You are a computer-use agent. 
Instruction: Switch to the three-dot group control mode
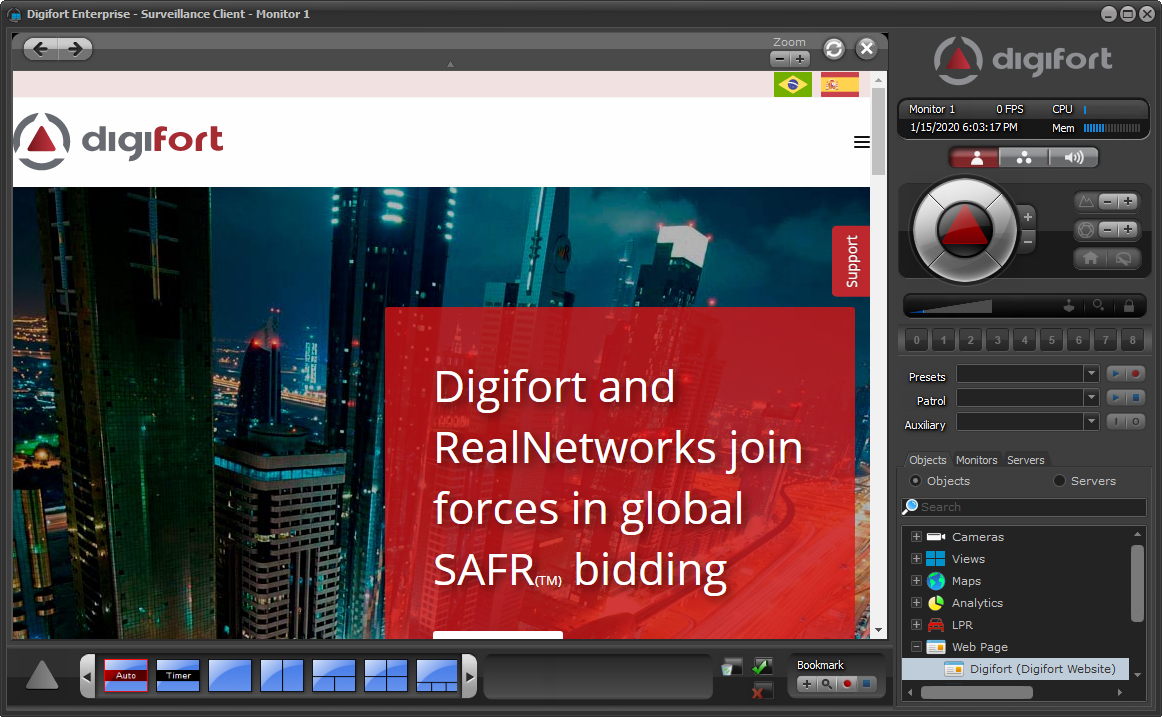tap(1024, 157)
